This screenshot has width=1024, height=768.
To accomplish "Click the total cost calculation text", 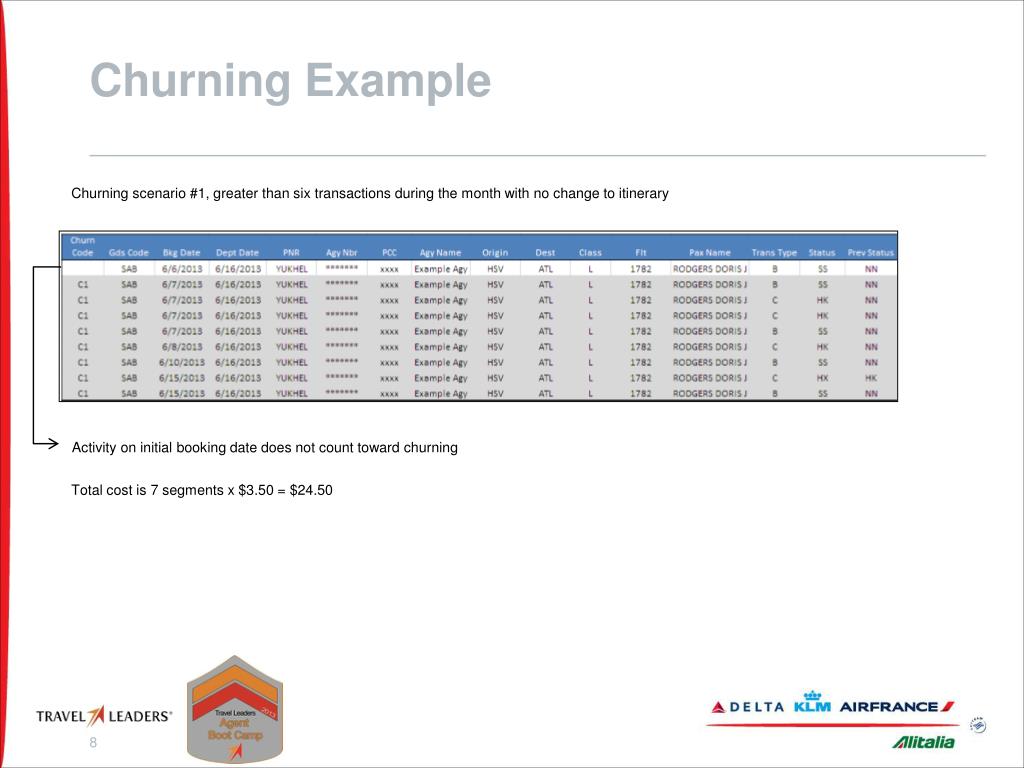I will (201, 490).
